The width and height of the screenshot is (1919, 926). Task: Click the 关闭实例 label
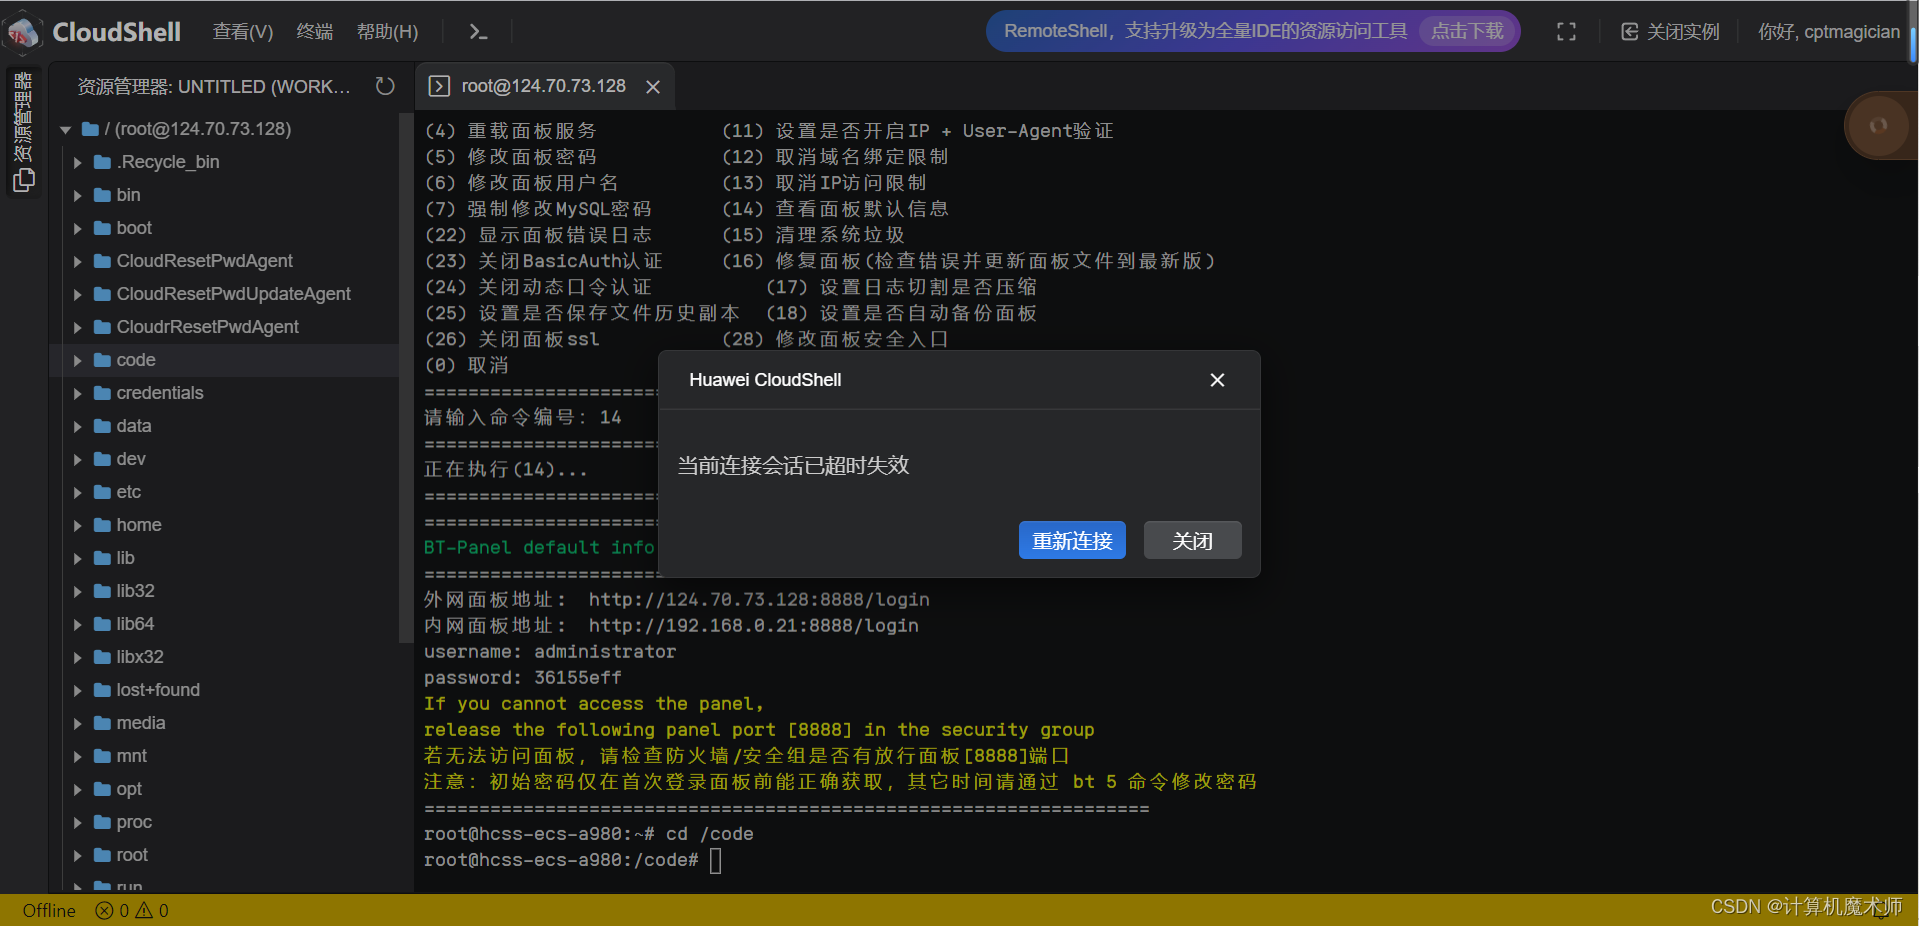click(1683, 32)
